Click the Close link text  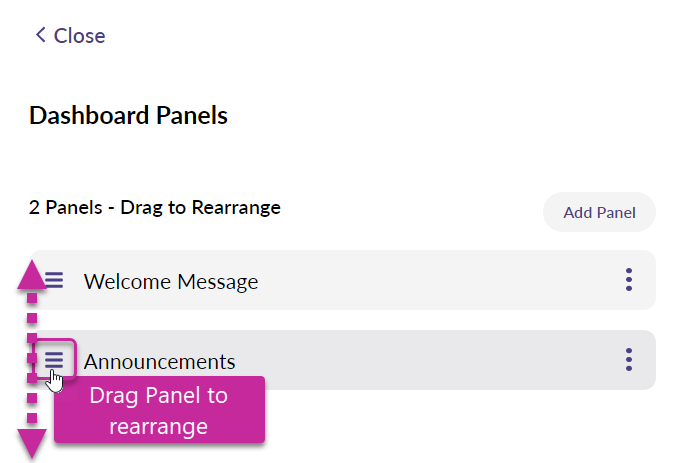point(79,36)
